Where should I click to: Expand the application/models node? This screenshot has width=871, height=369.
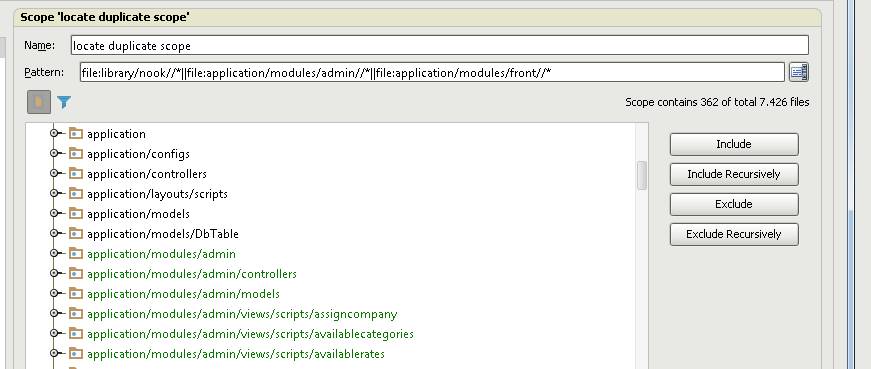pyautogui.click(x=54, y=213)
